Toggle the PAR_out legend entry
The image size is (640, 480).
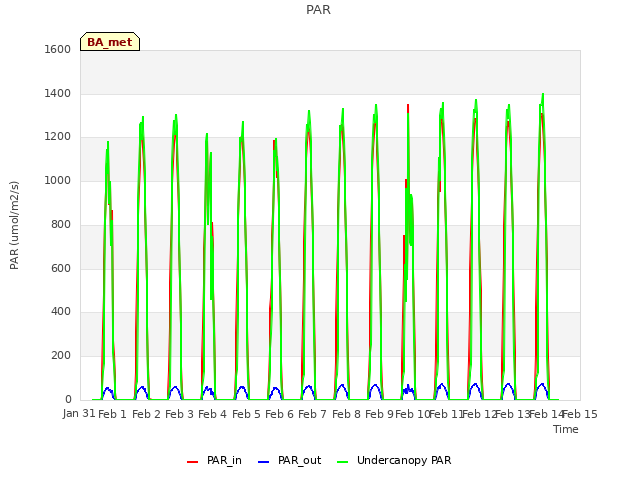click(x=289, y=460)
